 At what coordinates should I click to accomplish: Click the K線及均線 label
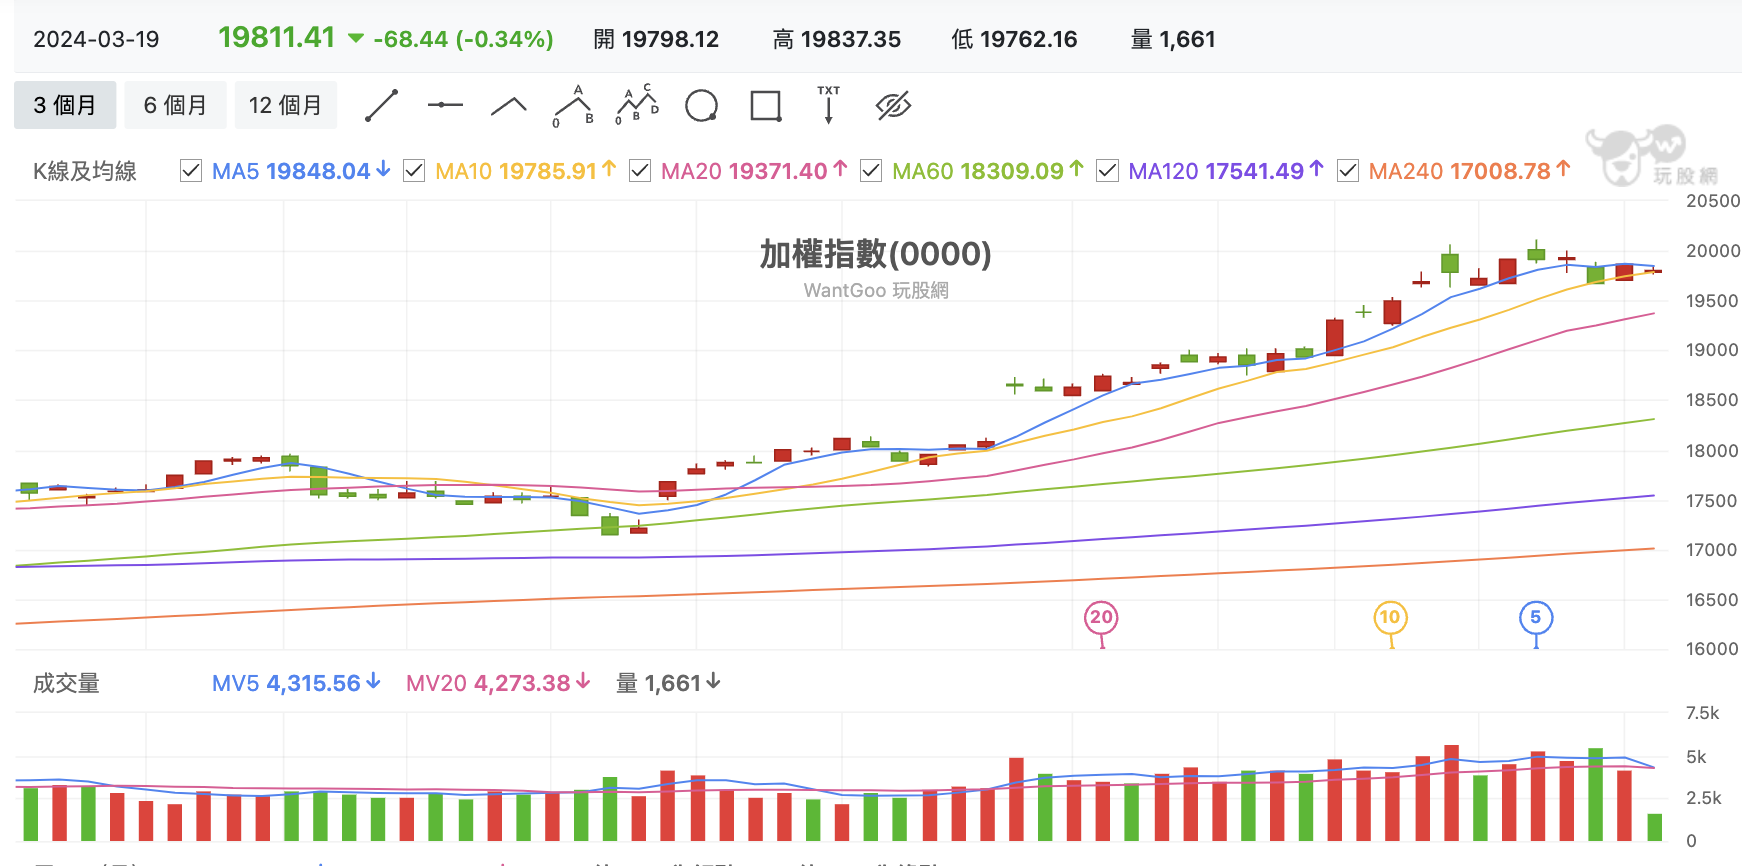pos(84,171)
